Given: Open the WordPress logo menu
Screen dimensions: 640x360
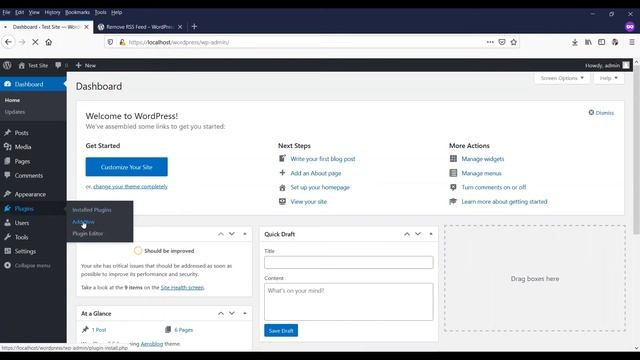Looking at the screenshot, I should (7, 65).
